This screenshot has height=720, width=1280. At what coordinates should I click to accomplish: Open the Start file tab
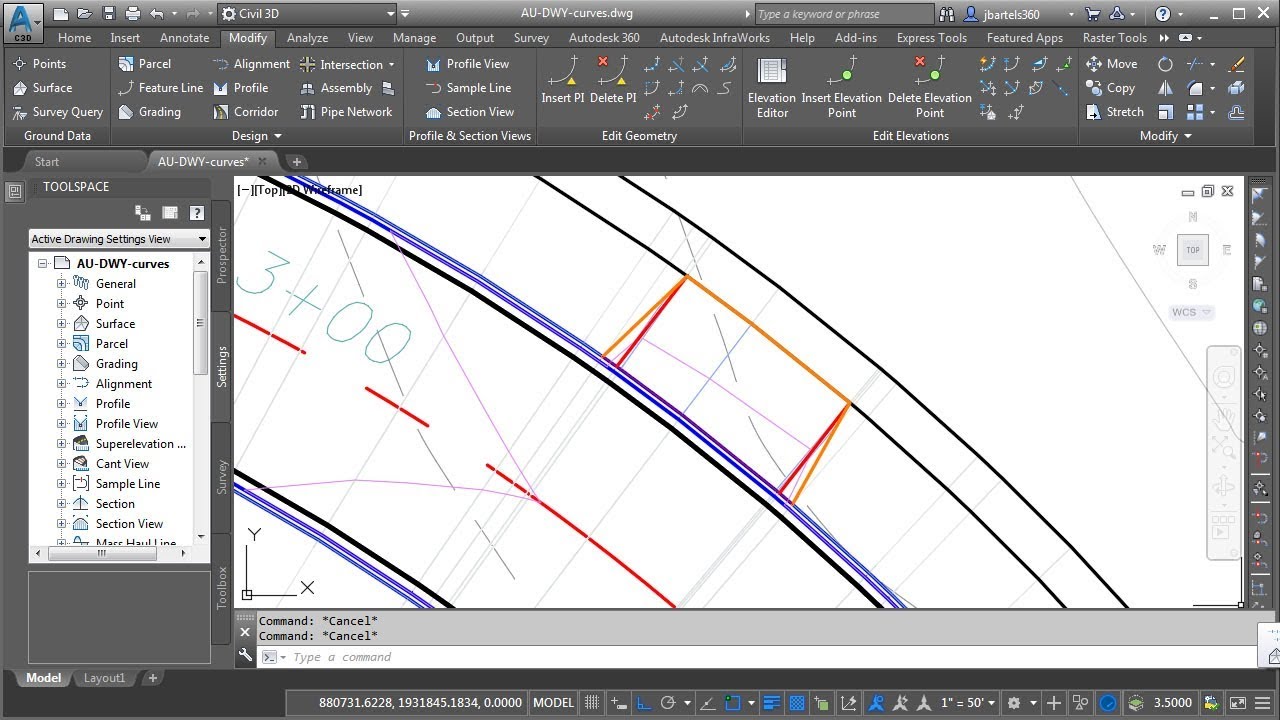47,162
